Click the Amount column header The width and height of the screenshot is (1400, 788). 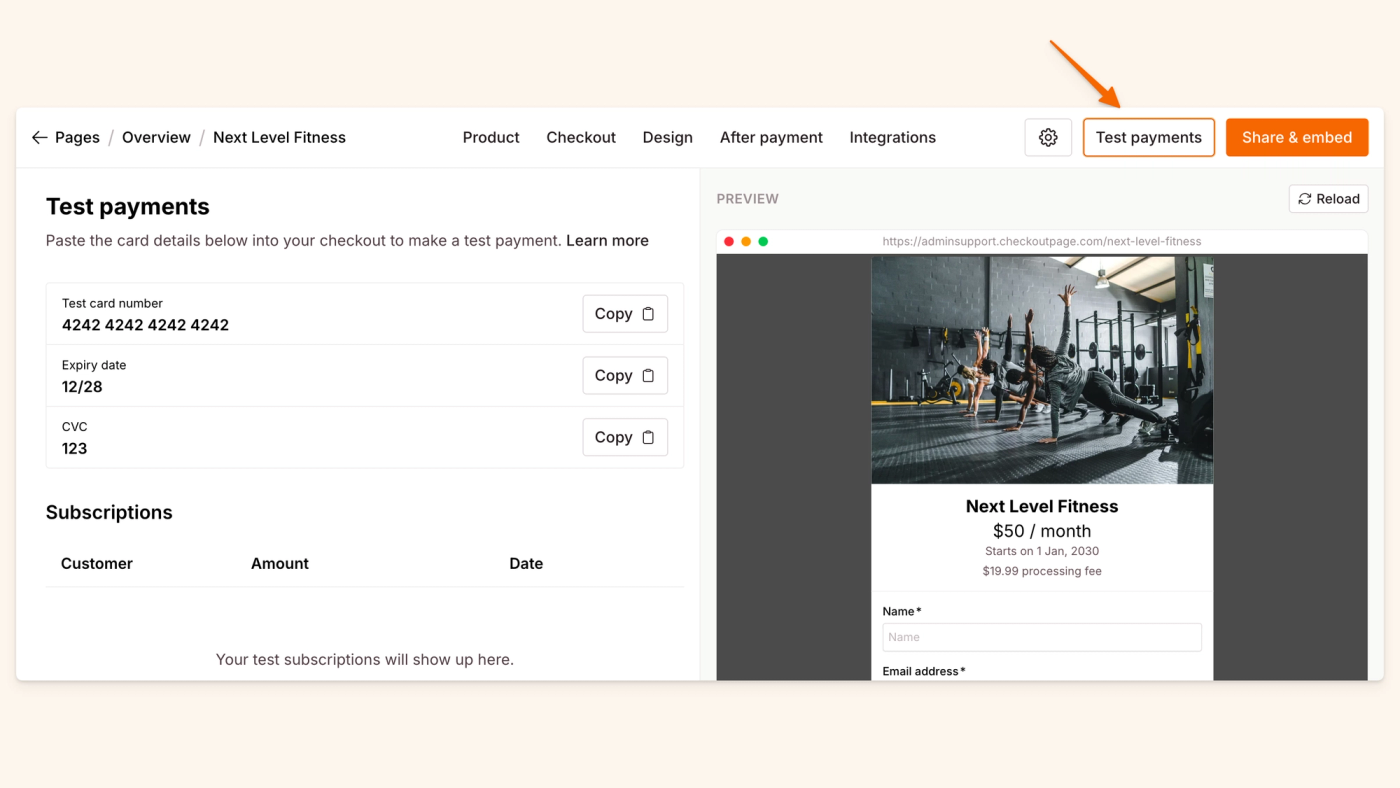click(x=280, y=564)
